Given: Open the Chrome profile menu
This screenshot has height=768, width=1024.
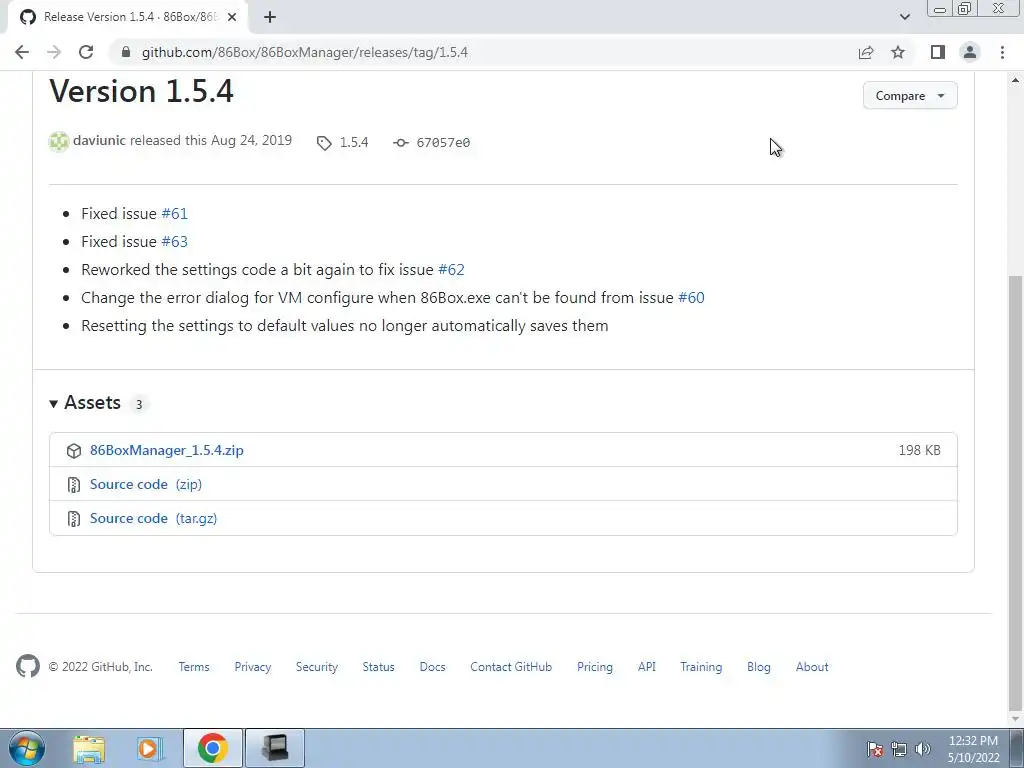Looking at the screenshot, I should 970,52.
